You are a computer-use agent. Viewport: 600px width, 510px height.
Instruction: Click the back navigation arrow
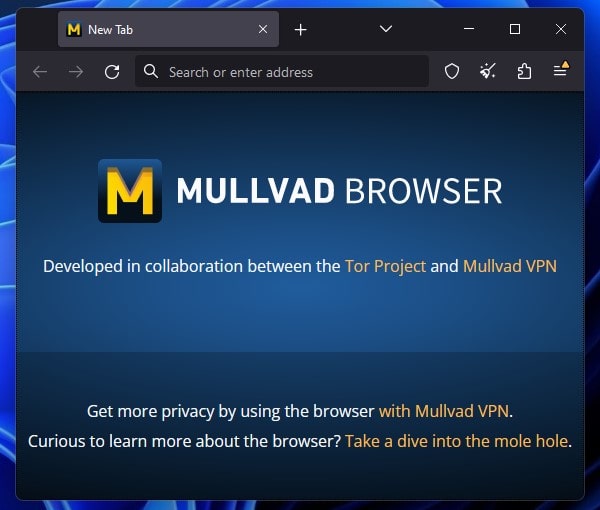(x=40, y=72)
